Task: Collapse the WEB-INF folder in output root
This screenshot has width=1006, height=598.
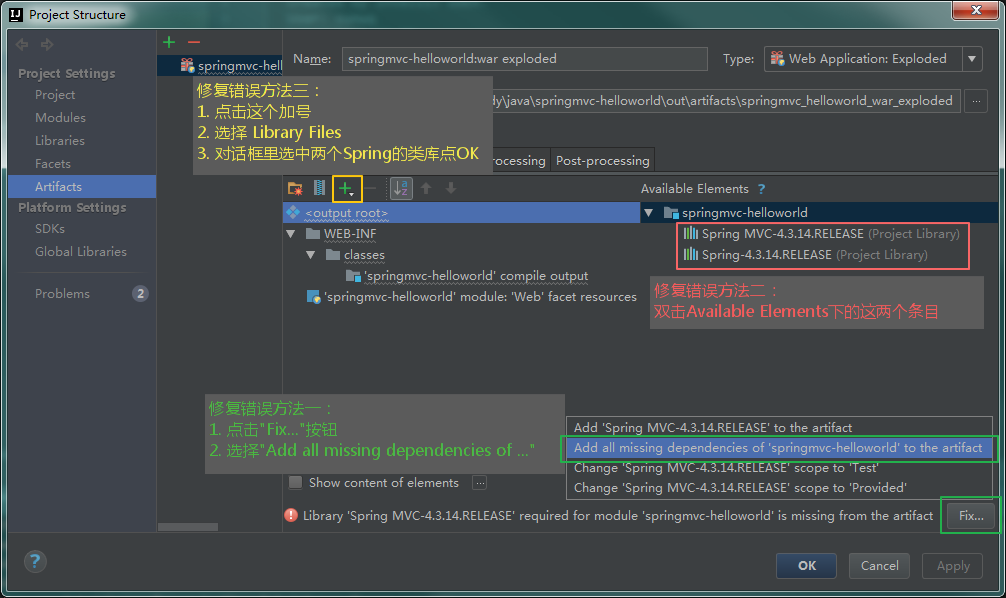Action: tap(290, 233)
